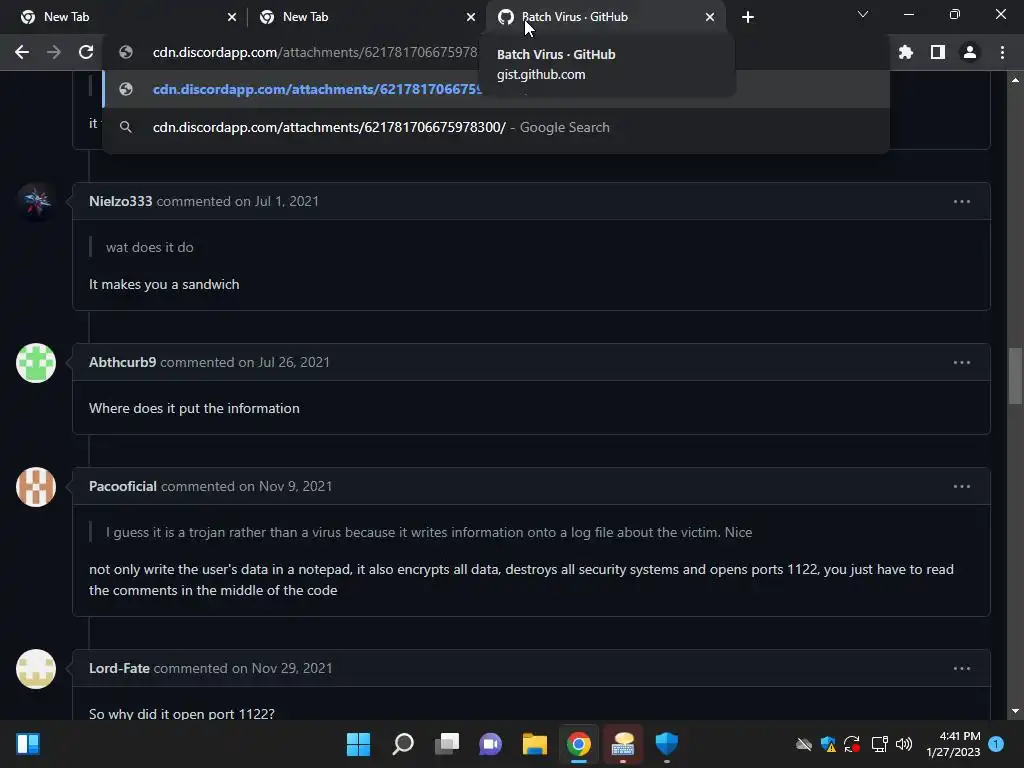The height and width of the screenshot is (768, 1024).
Task: Click the Windows Security warning tray icon
Action: [828, 744]
